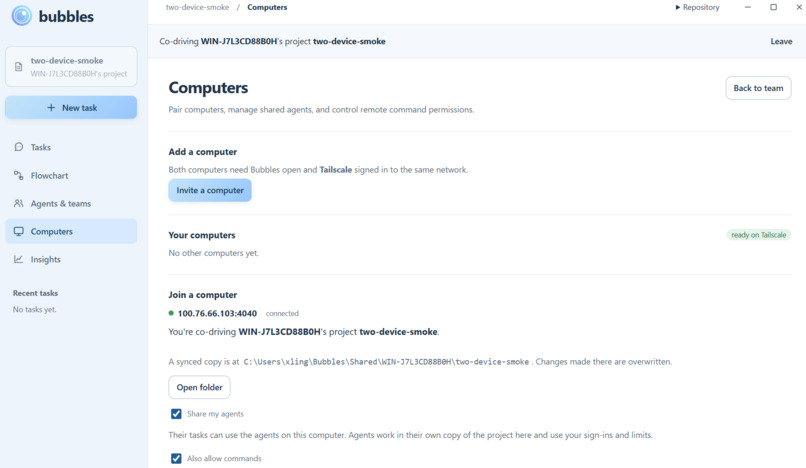Follow the Tailscale link
The height and width of the screenshot is (468, 806).
(x=336, y=170)
